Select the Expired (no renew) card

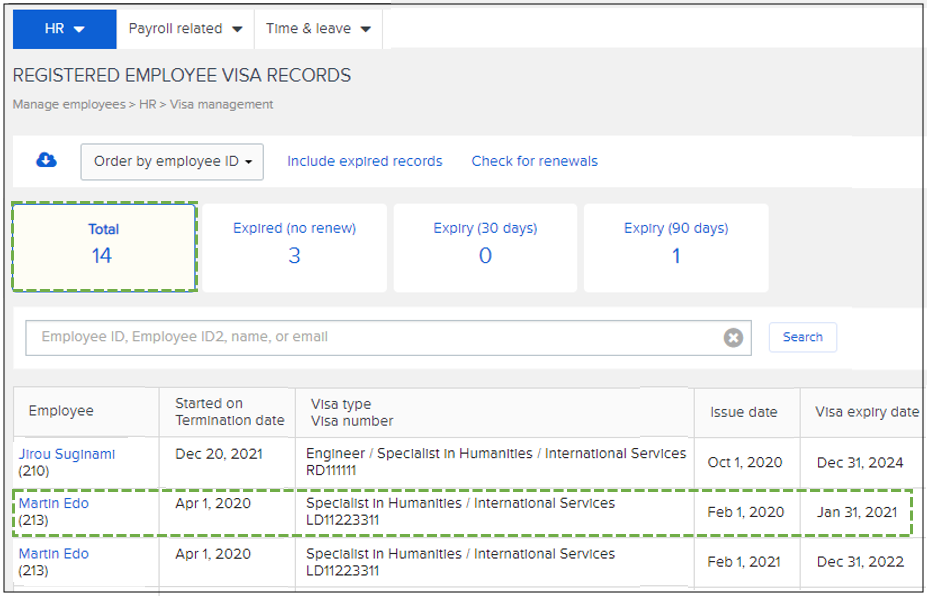[x=294, y=247]
